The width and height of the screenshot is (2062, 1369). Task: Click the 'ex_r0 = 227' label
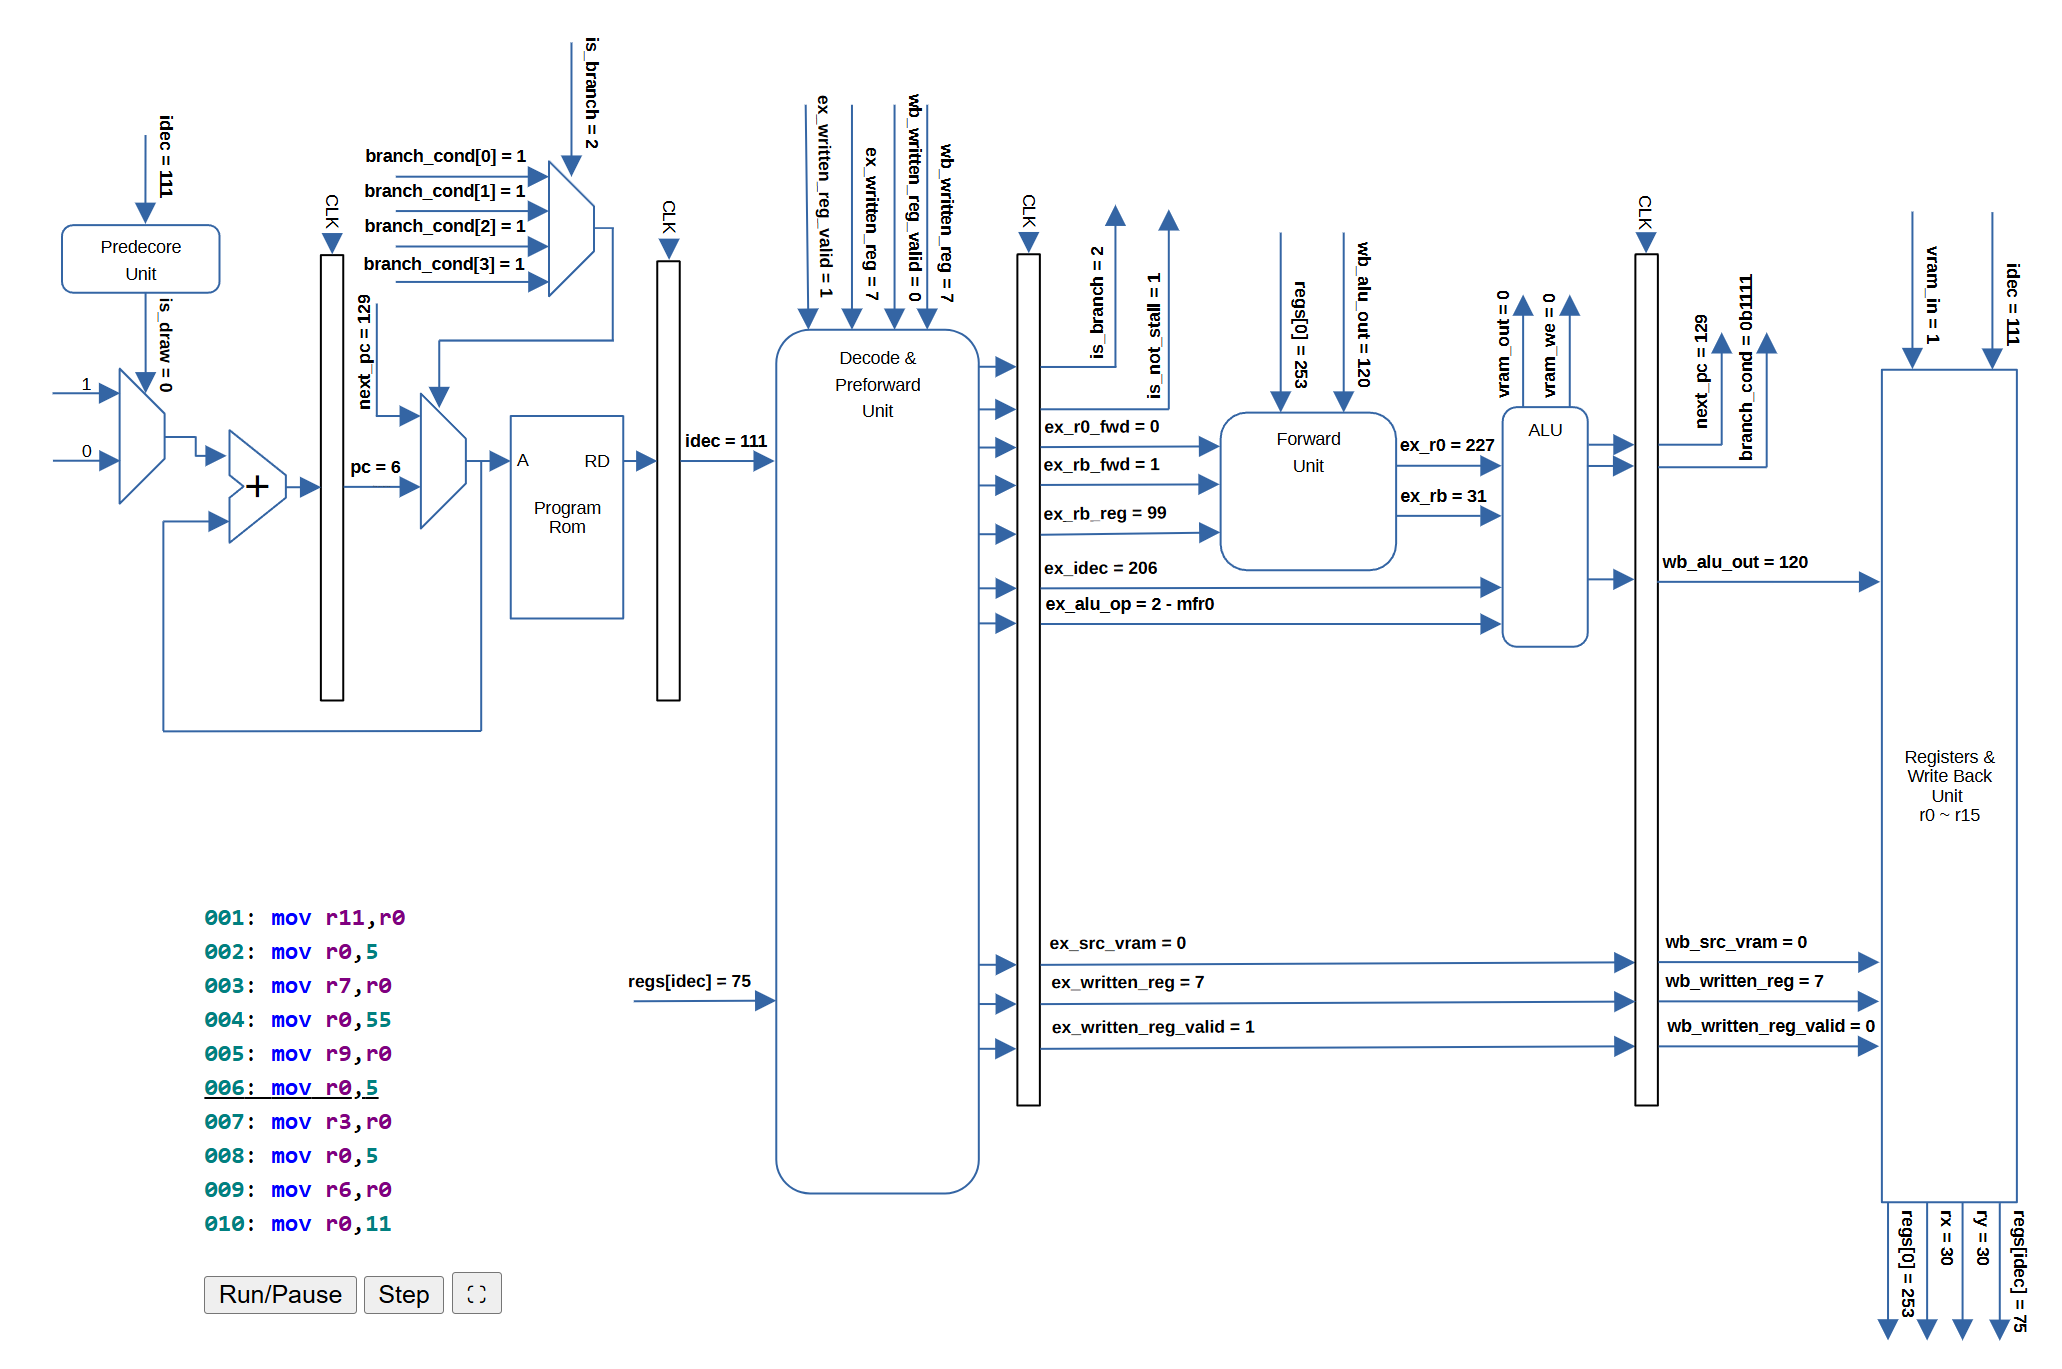[1447, 445]
